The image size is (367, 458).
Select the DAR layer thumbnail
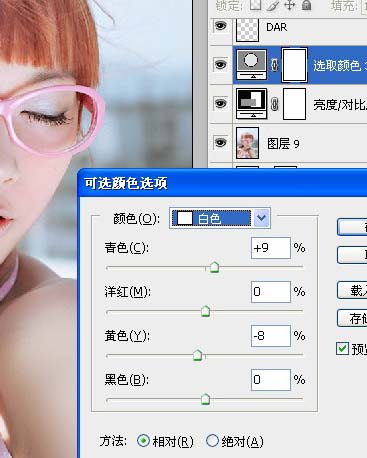coord(247,30)
